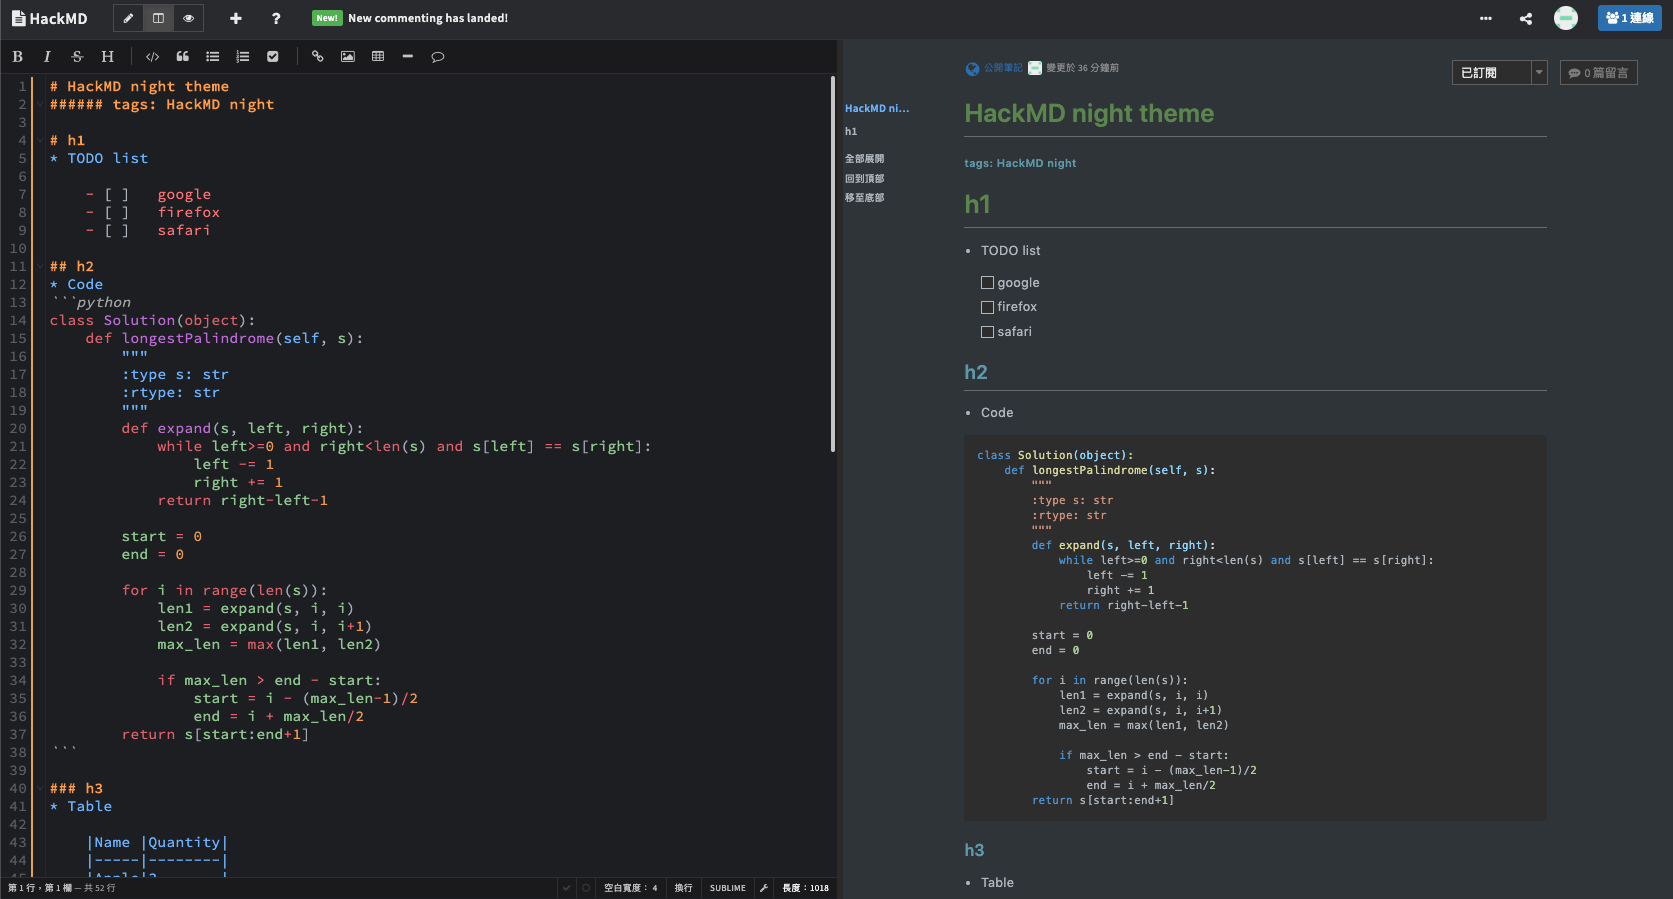
Task: Insert a checkbox task list item
Action: coord(272,57)
